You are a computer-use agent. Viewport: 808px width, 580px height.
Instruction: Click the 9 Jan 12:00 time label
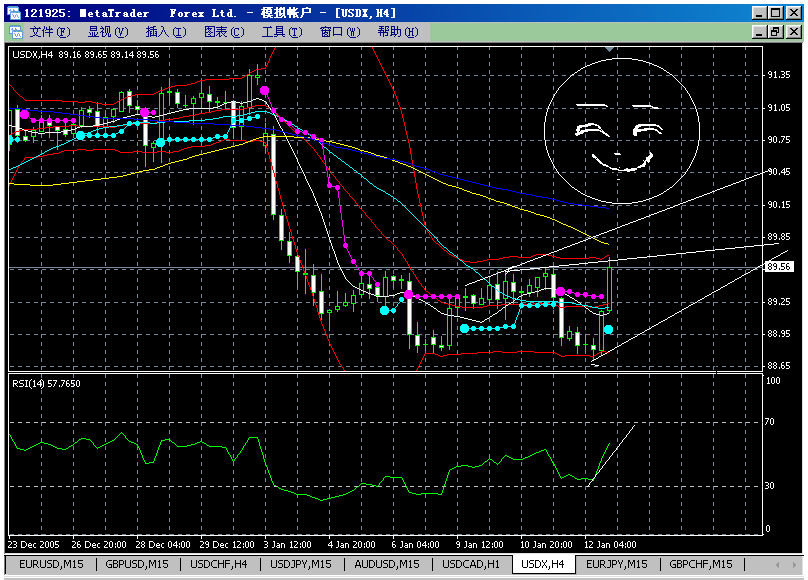479,544
